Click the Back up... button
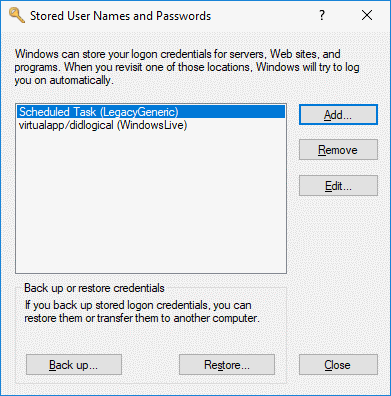 coord(74,365)
